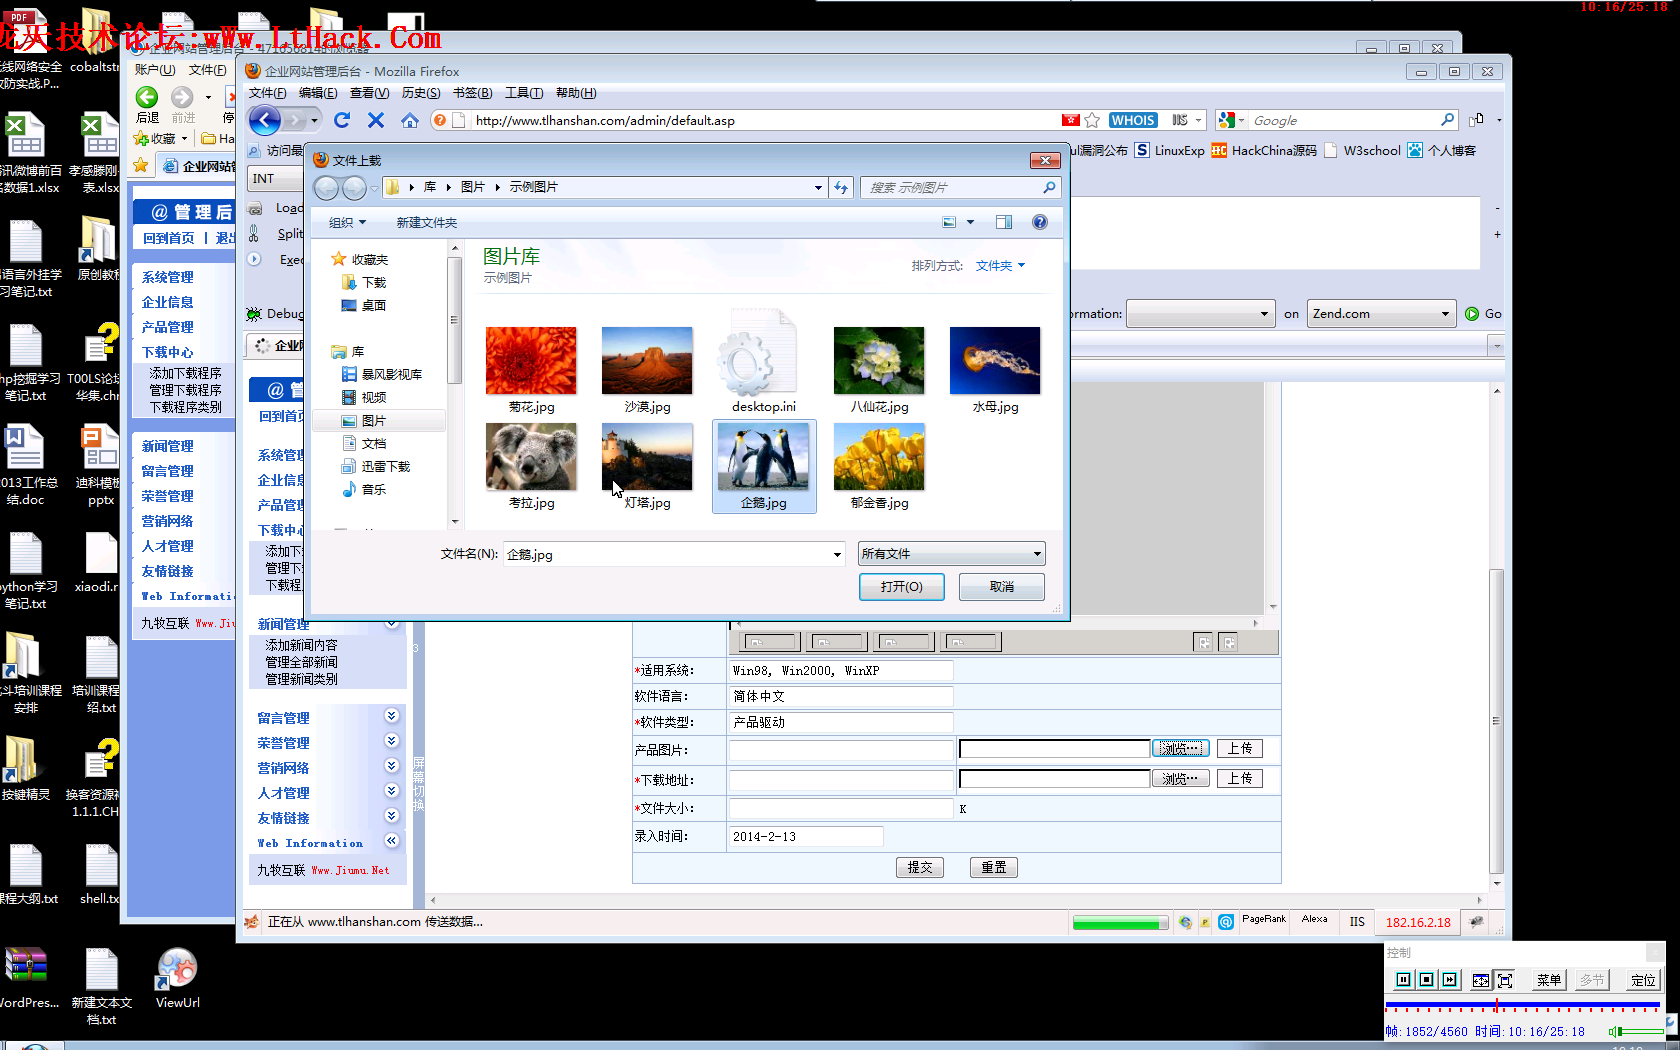The image size is (1680, 1050).
Task: Click the blue playback timeline bar
Action: coord(1522,1004)
